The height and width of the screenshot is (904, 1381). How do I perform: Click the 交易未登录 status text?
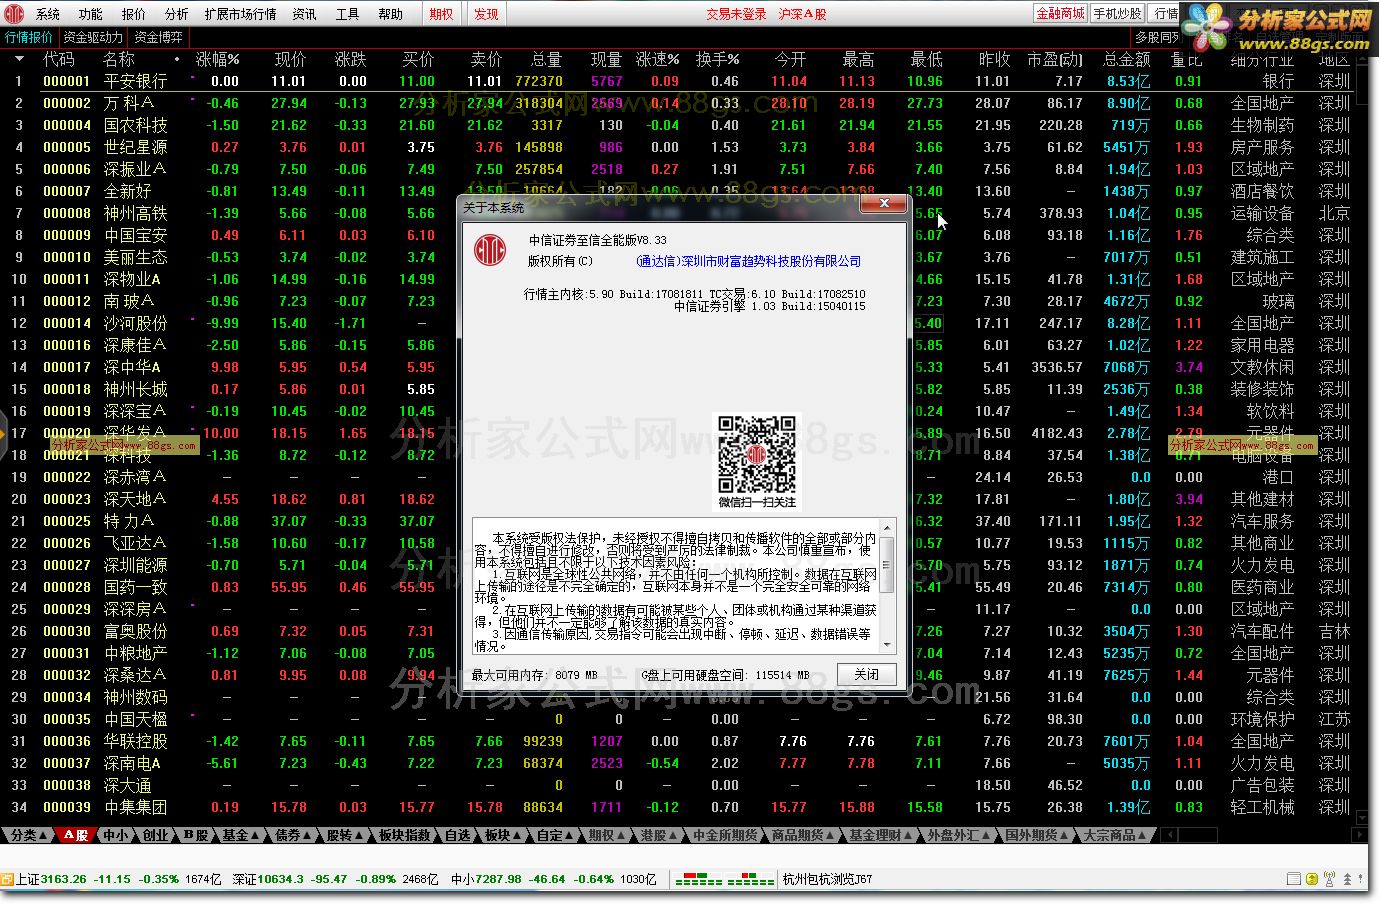click(736, 14)
